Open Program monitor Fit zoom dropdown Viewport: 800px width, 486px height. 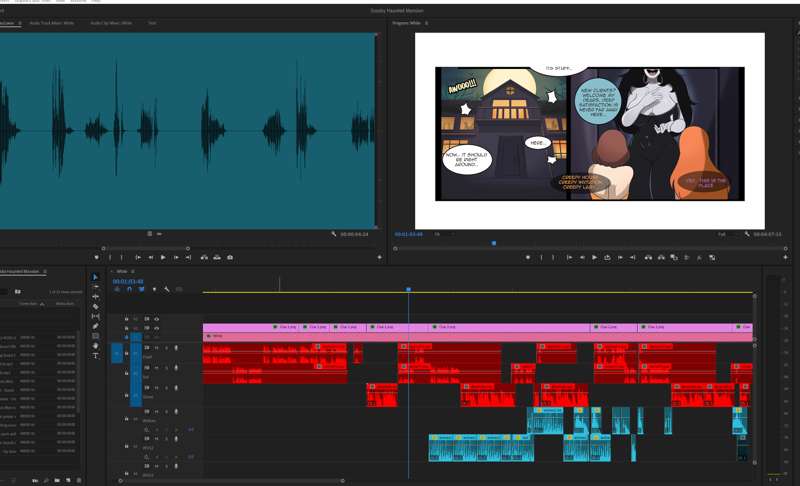pyautogui.click(x=442, y=234)
